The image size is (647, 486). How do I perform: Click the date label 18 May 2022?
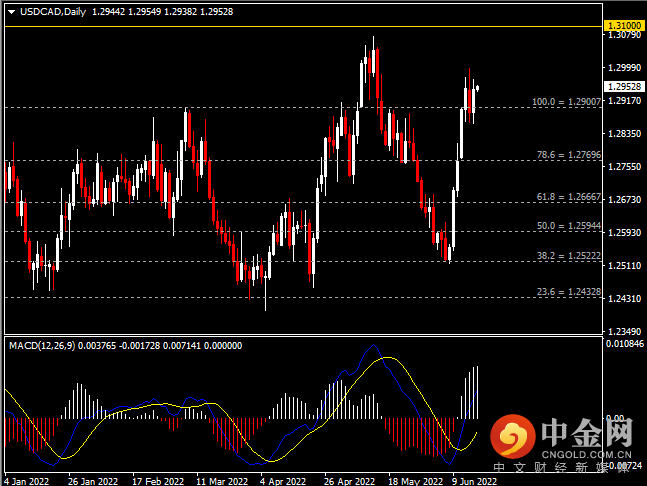click(416, 481)
